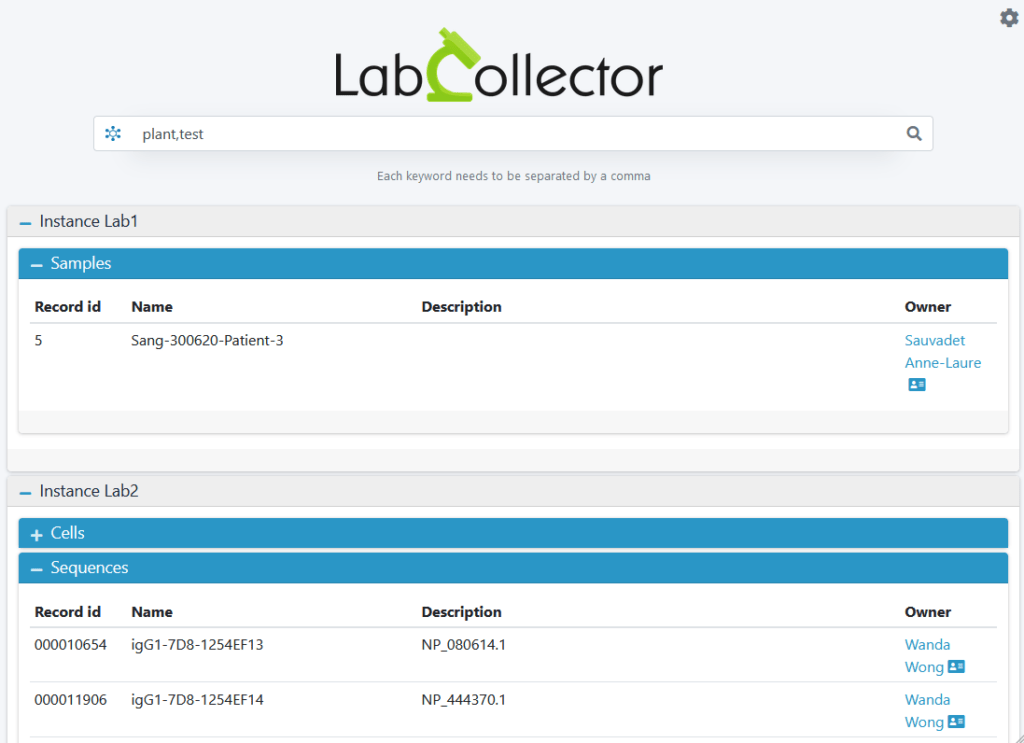Collapse the Sequences panel
1024x743 pixels.
coord(37,569)
